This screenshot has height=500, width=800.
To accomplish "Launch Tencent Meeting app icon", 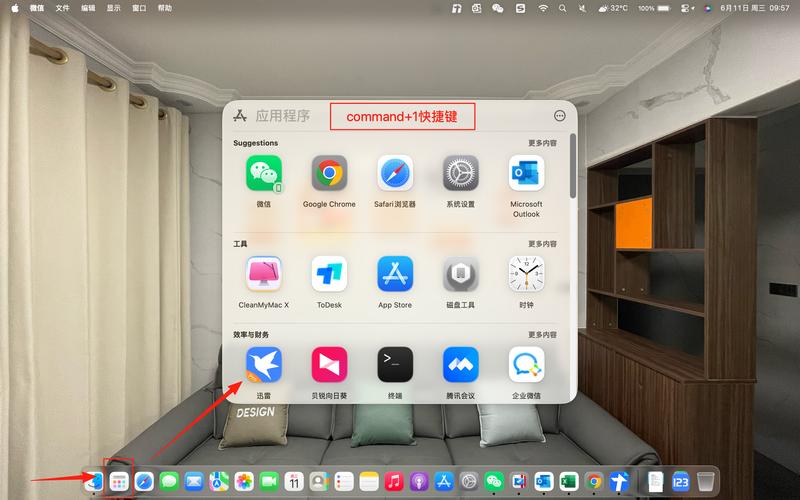I will (461, 364).
